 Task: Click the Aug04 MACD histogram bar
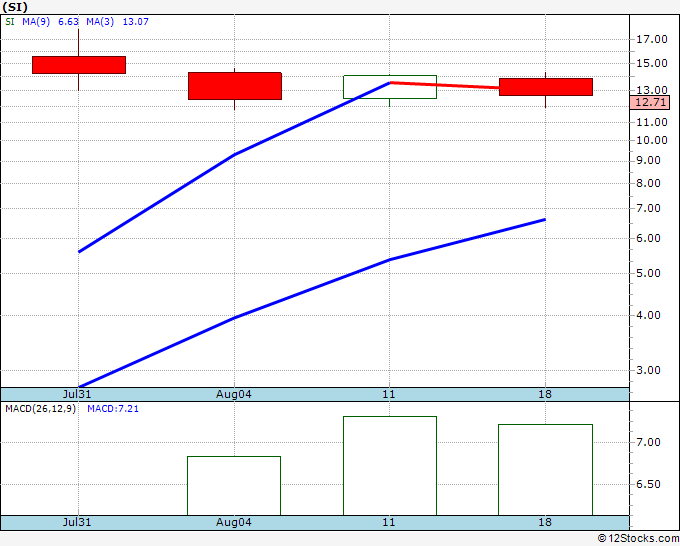234,486
